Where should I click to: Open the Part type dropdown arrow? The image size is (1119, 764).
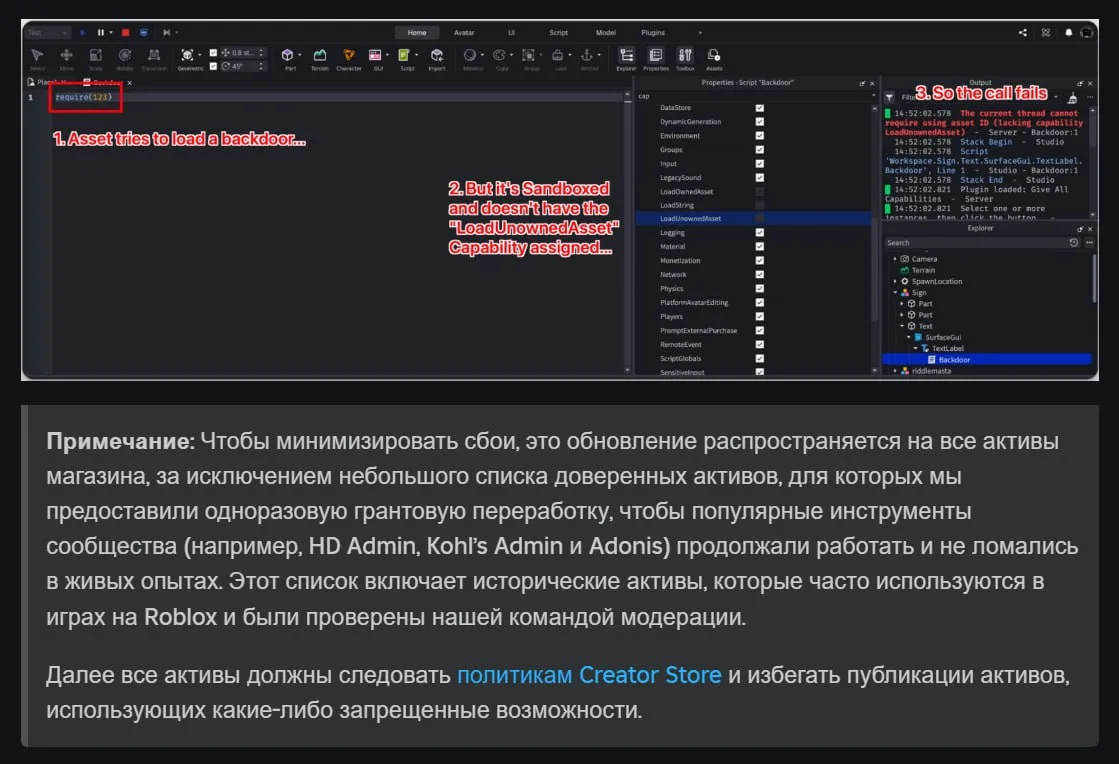click(x=300, y=55)
